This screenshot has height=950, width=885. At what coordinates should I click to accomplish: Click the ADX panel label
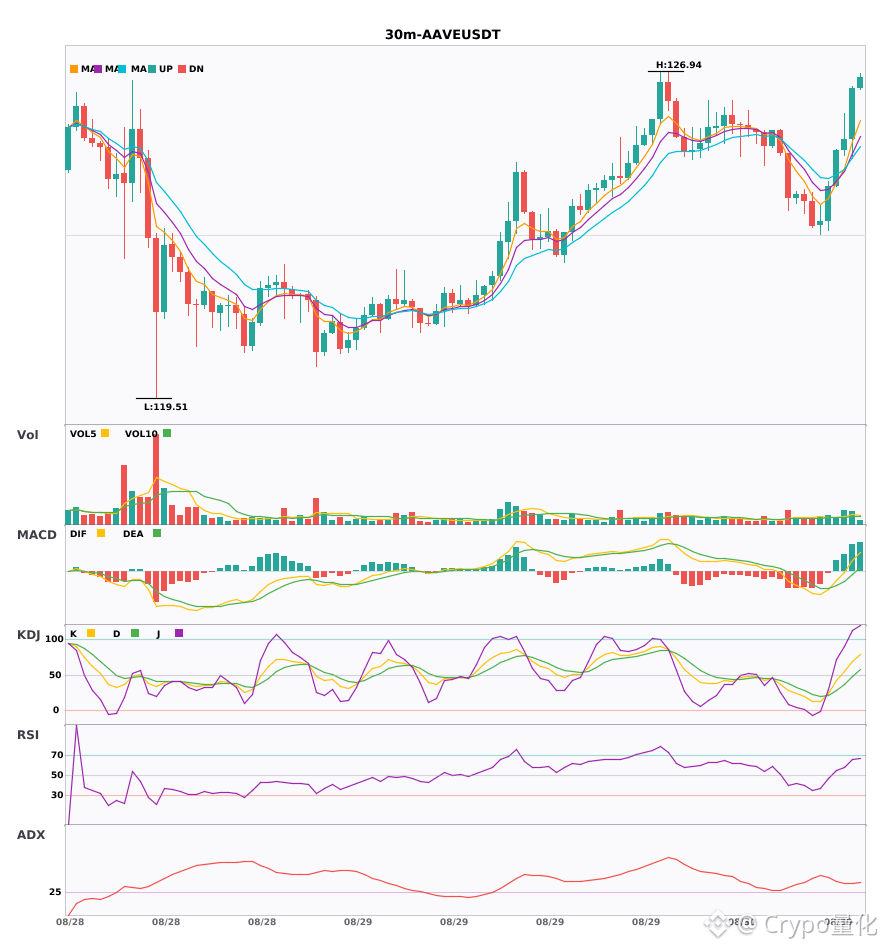point(31,835)
